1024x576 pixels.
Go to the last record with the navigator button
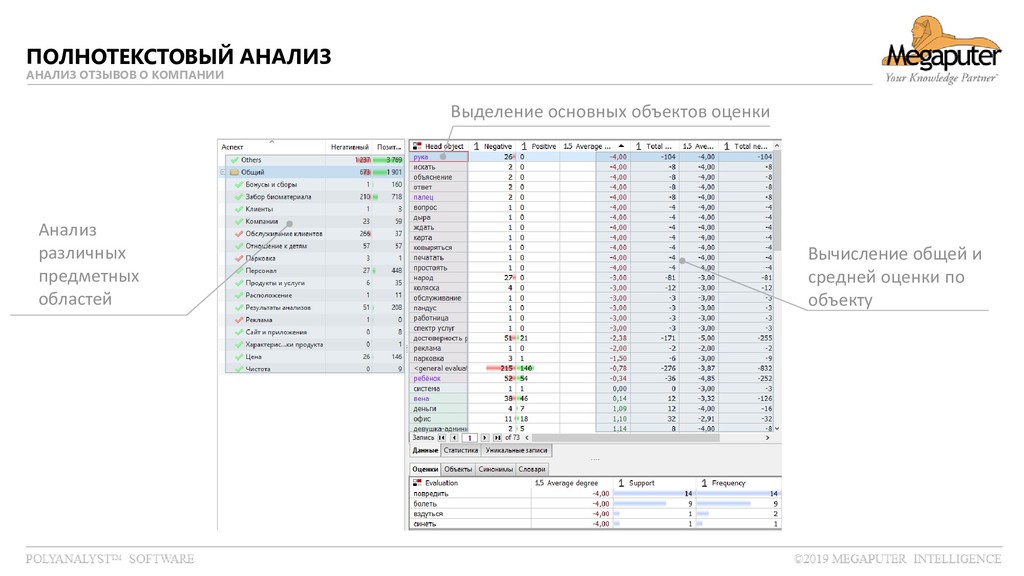(x=497, y=438)
